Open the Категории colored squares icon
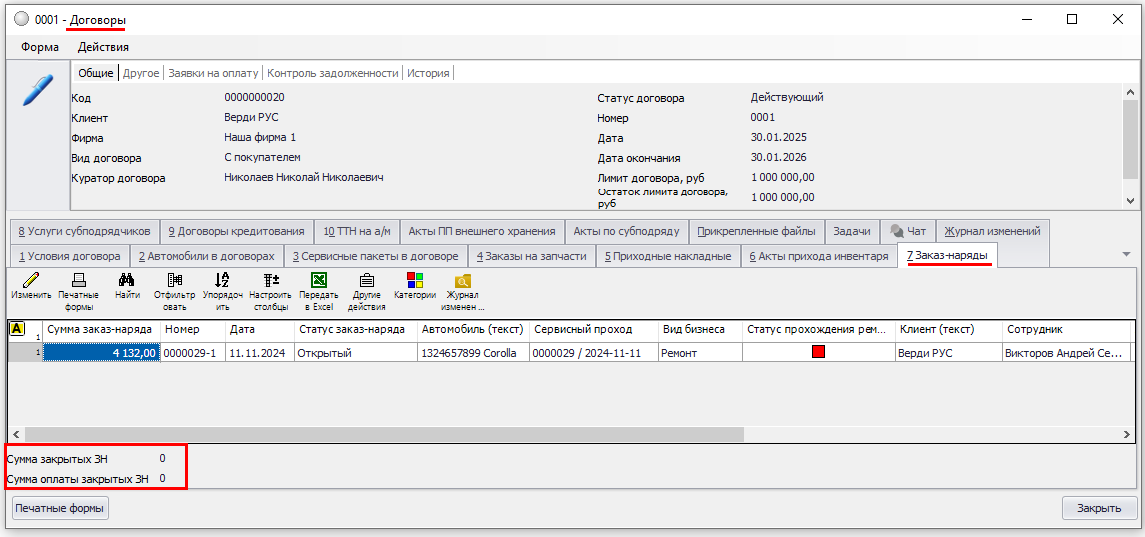 [415, 281]
